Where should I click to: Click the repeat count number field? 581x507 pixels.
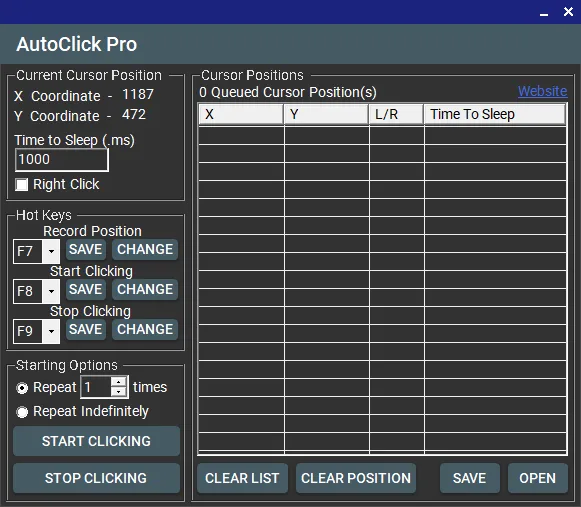click(x=96, y=387)
